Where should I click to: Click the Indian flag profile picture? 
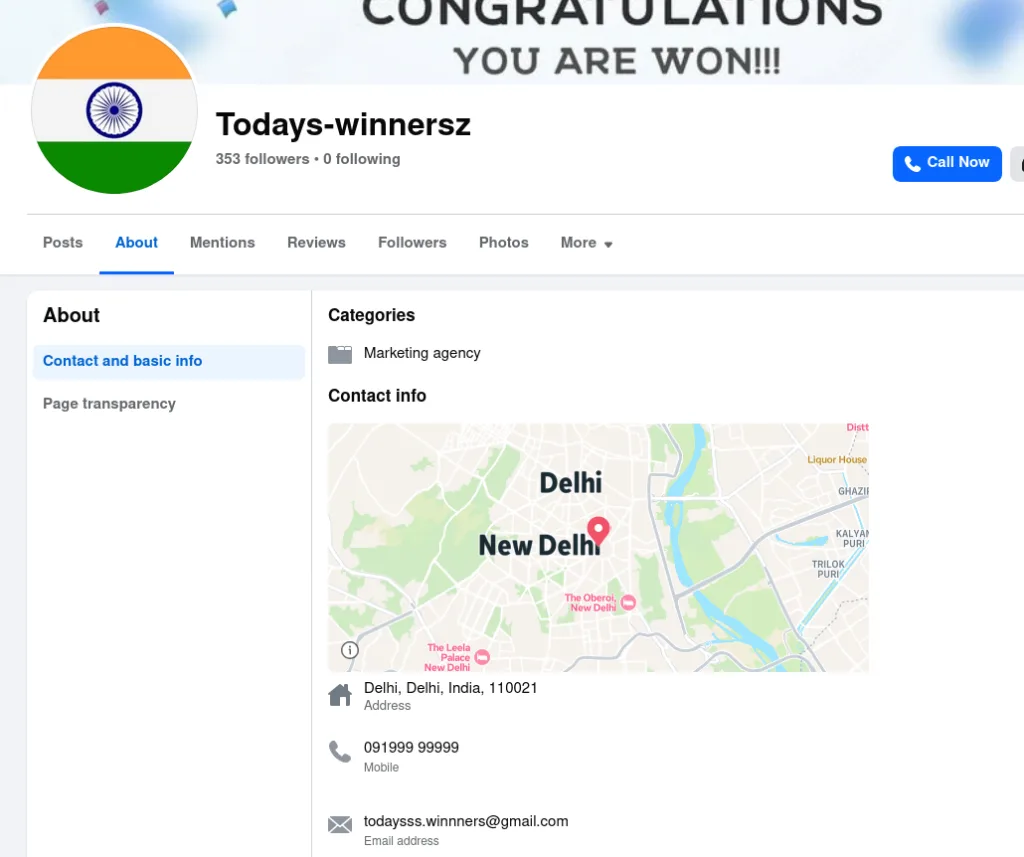114,110
